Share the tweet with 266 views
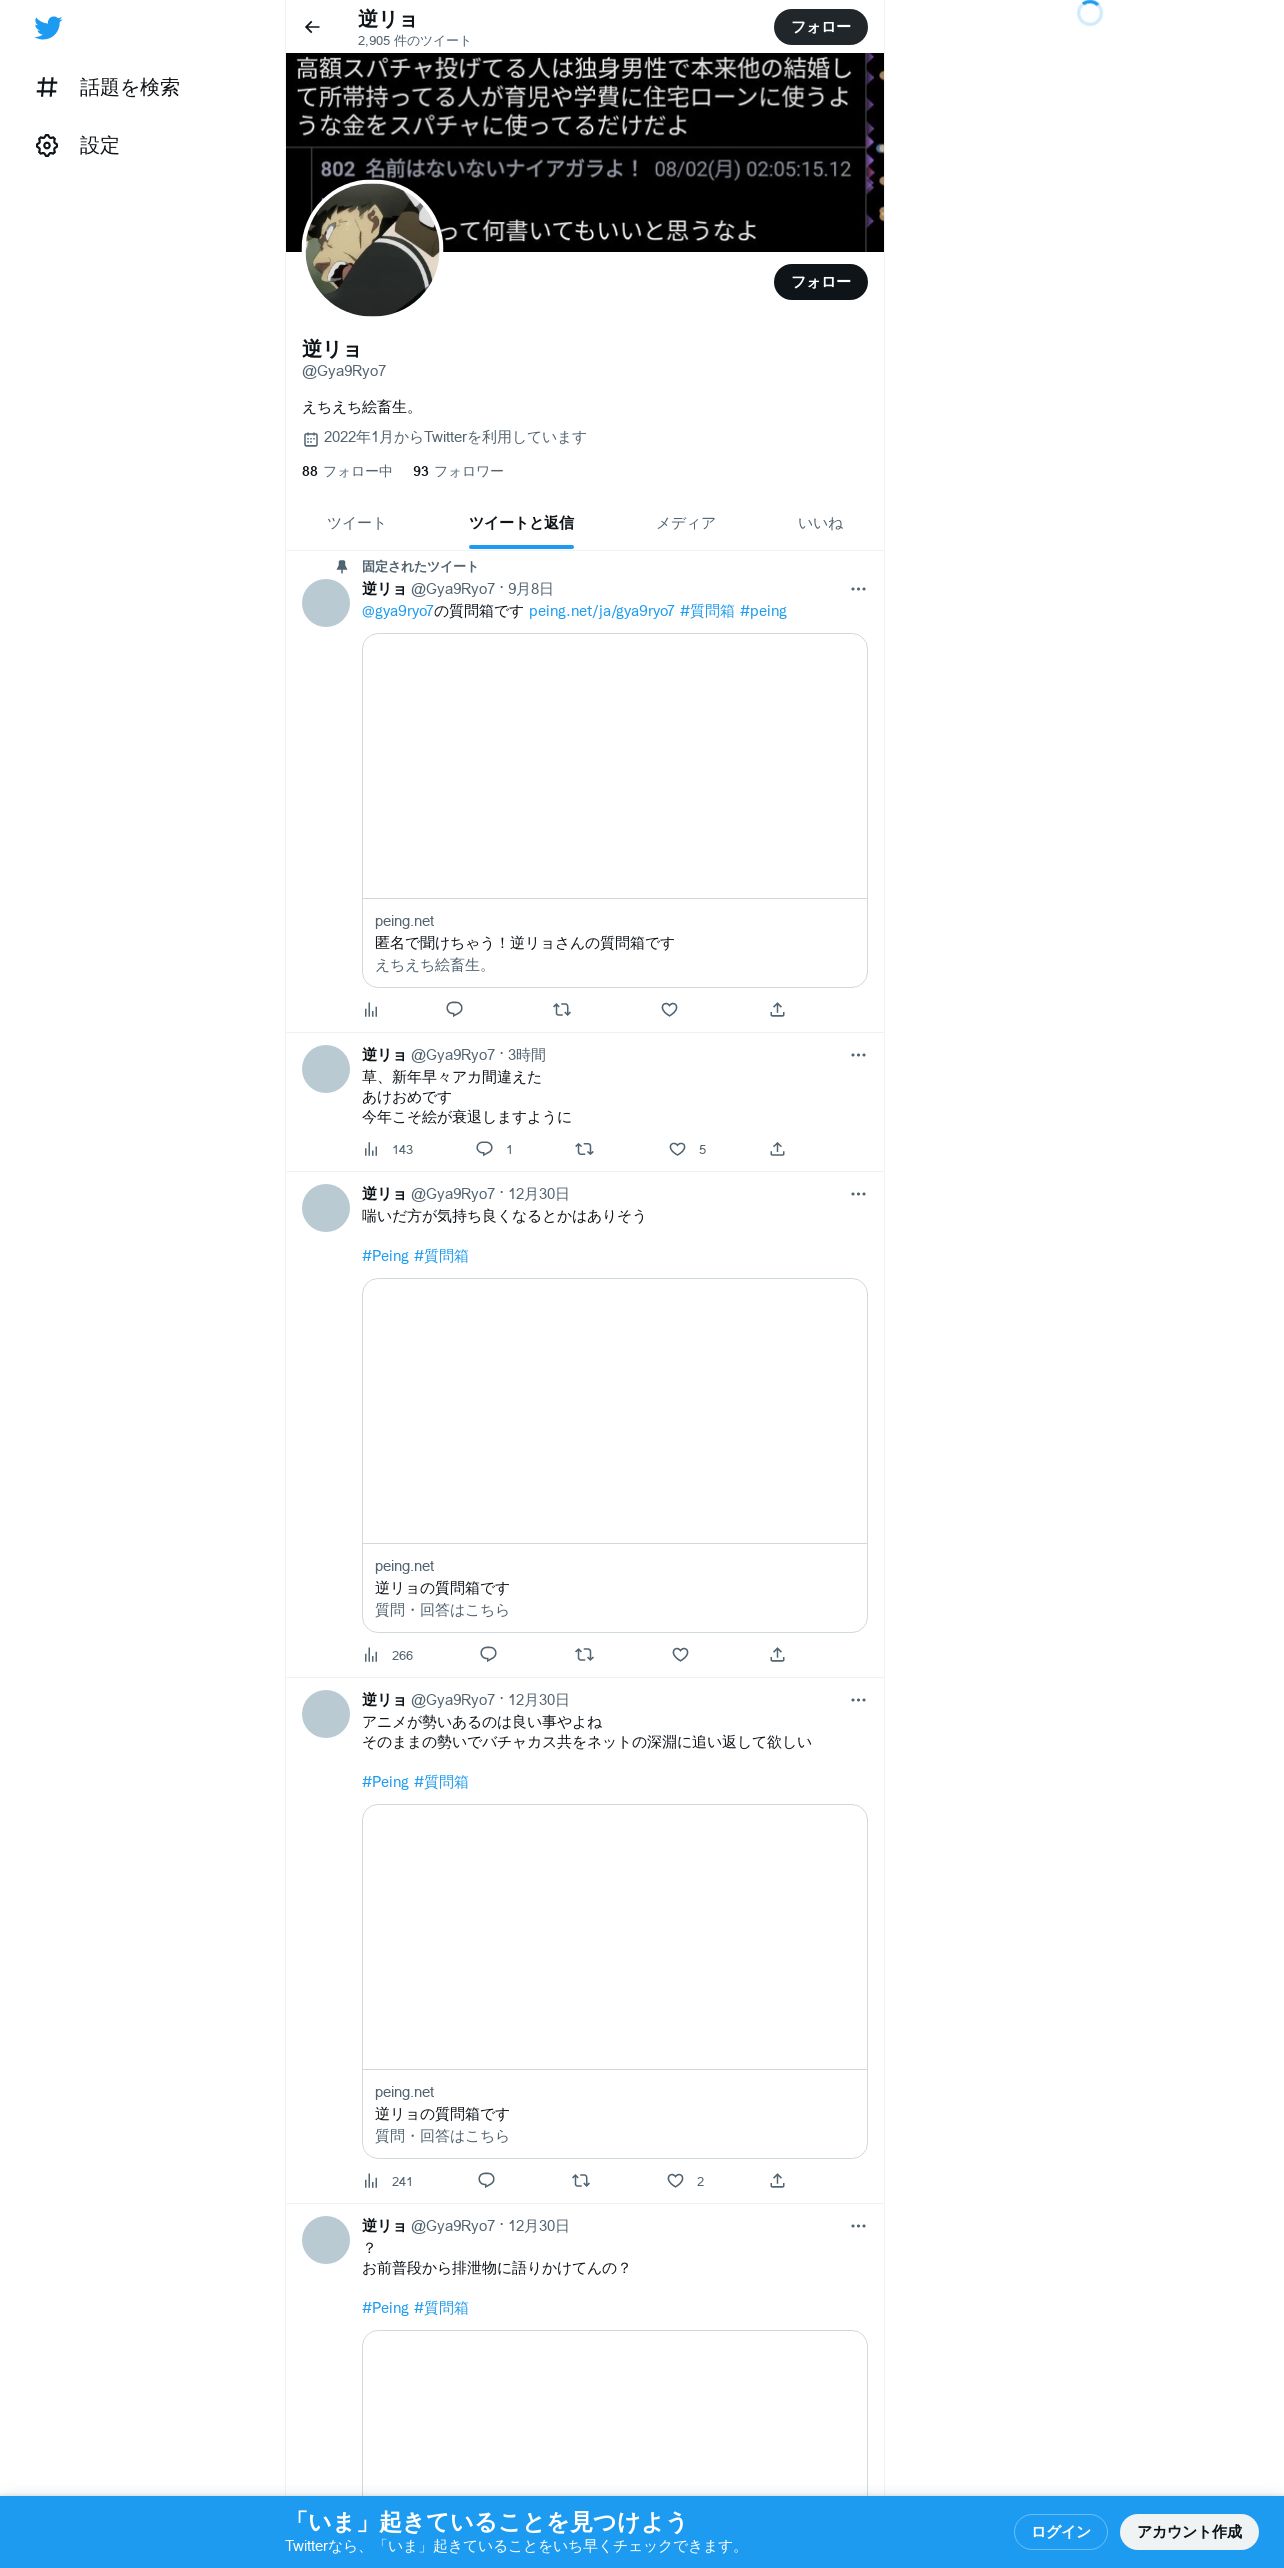This screenshot has height=2568, width=1284. [777, 1655]
